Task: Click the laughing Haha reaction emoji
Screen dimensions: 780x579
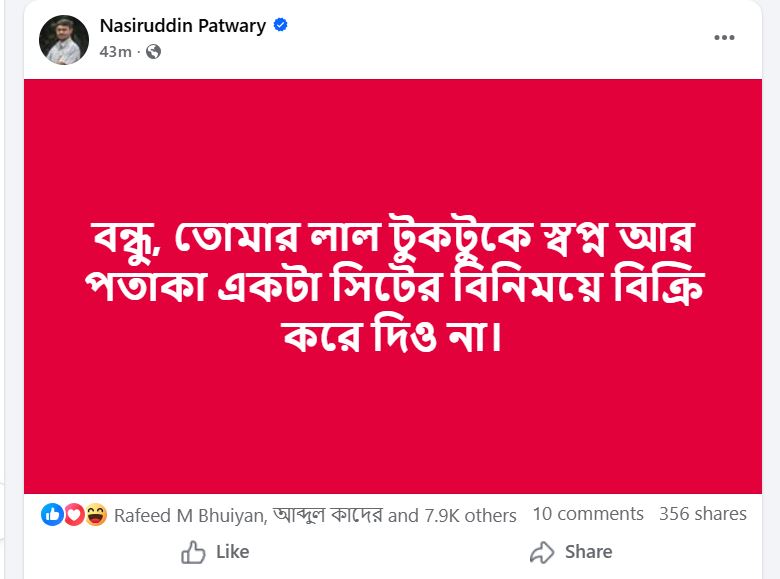Action: [x=95, y=515]
